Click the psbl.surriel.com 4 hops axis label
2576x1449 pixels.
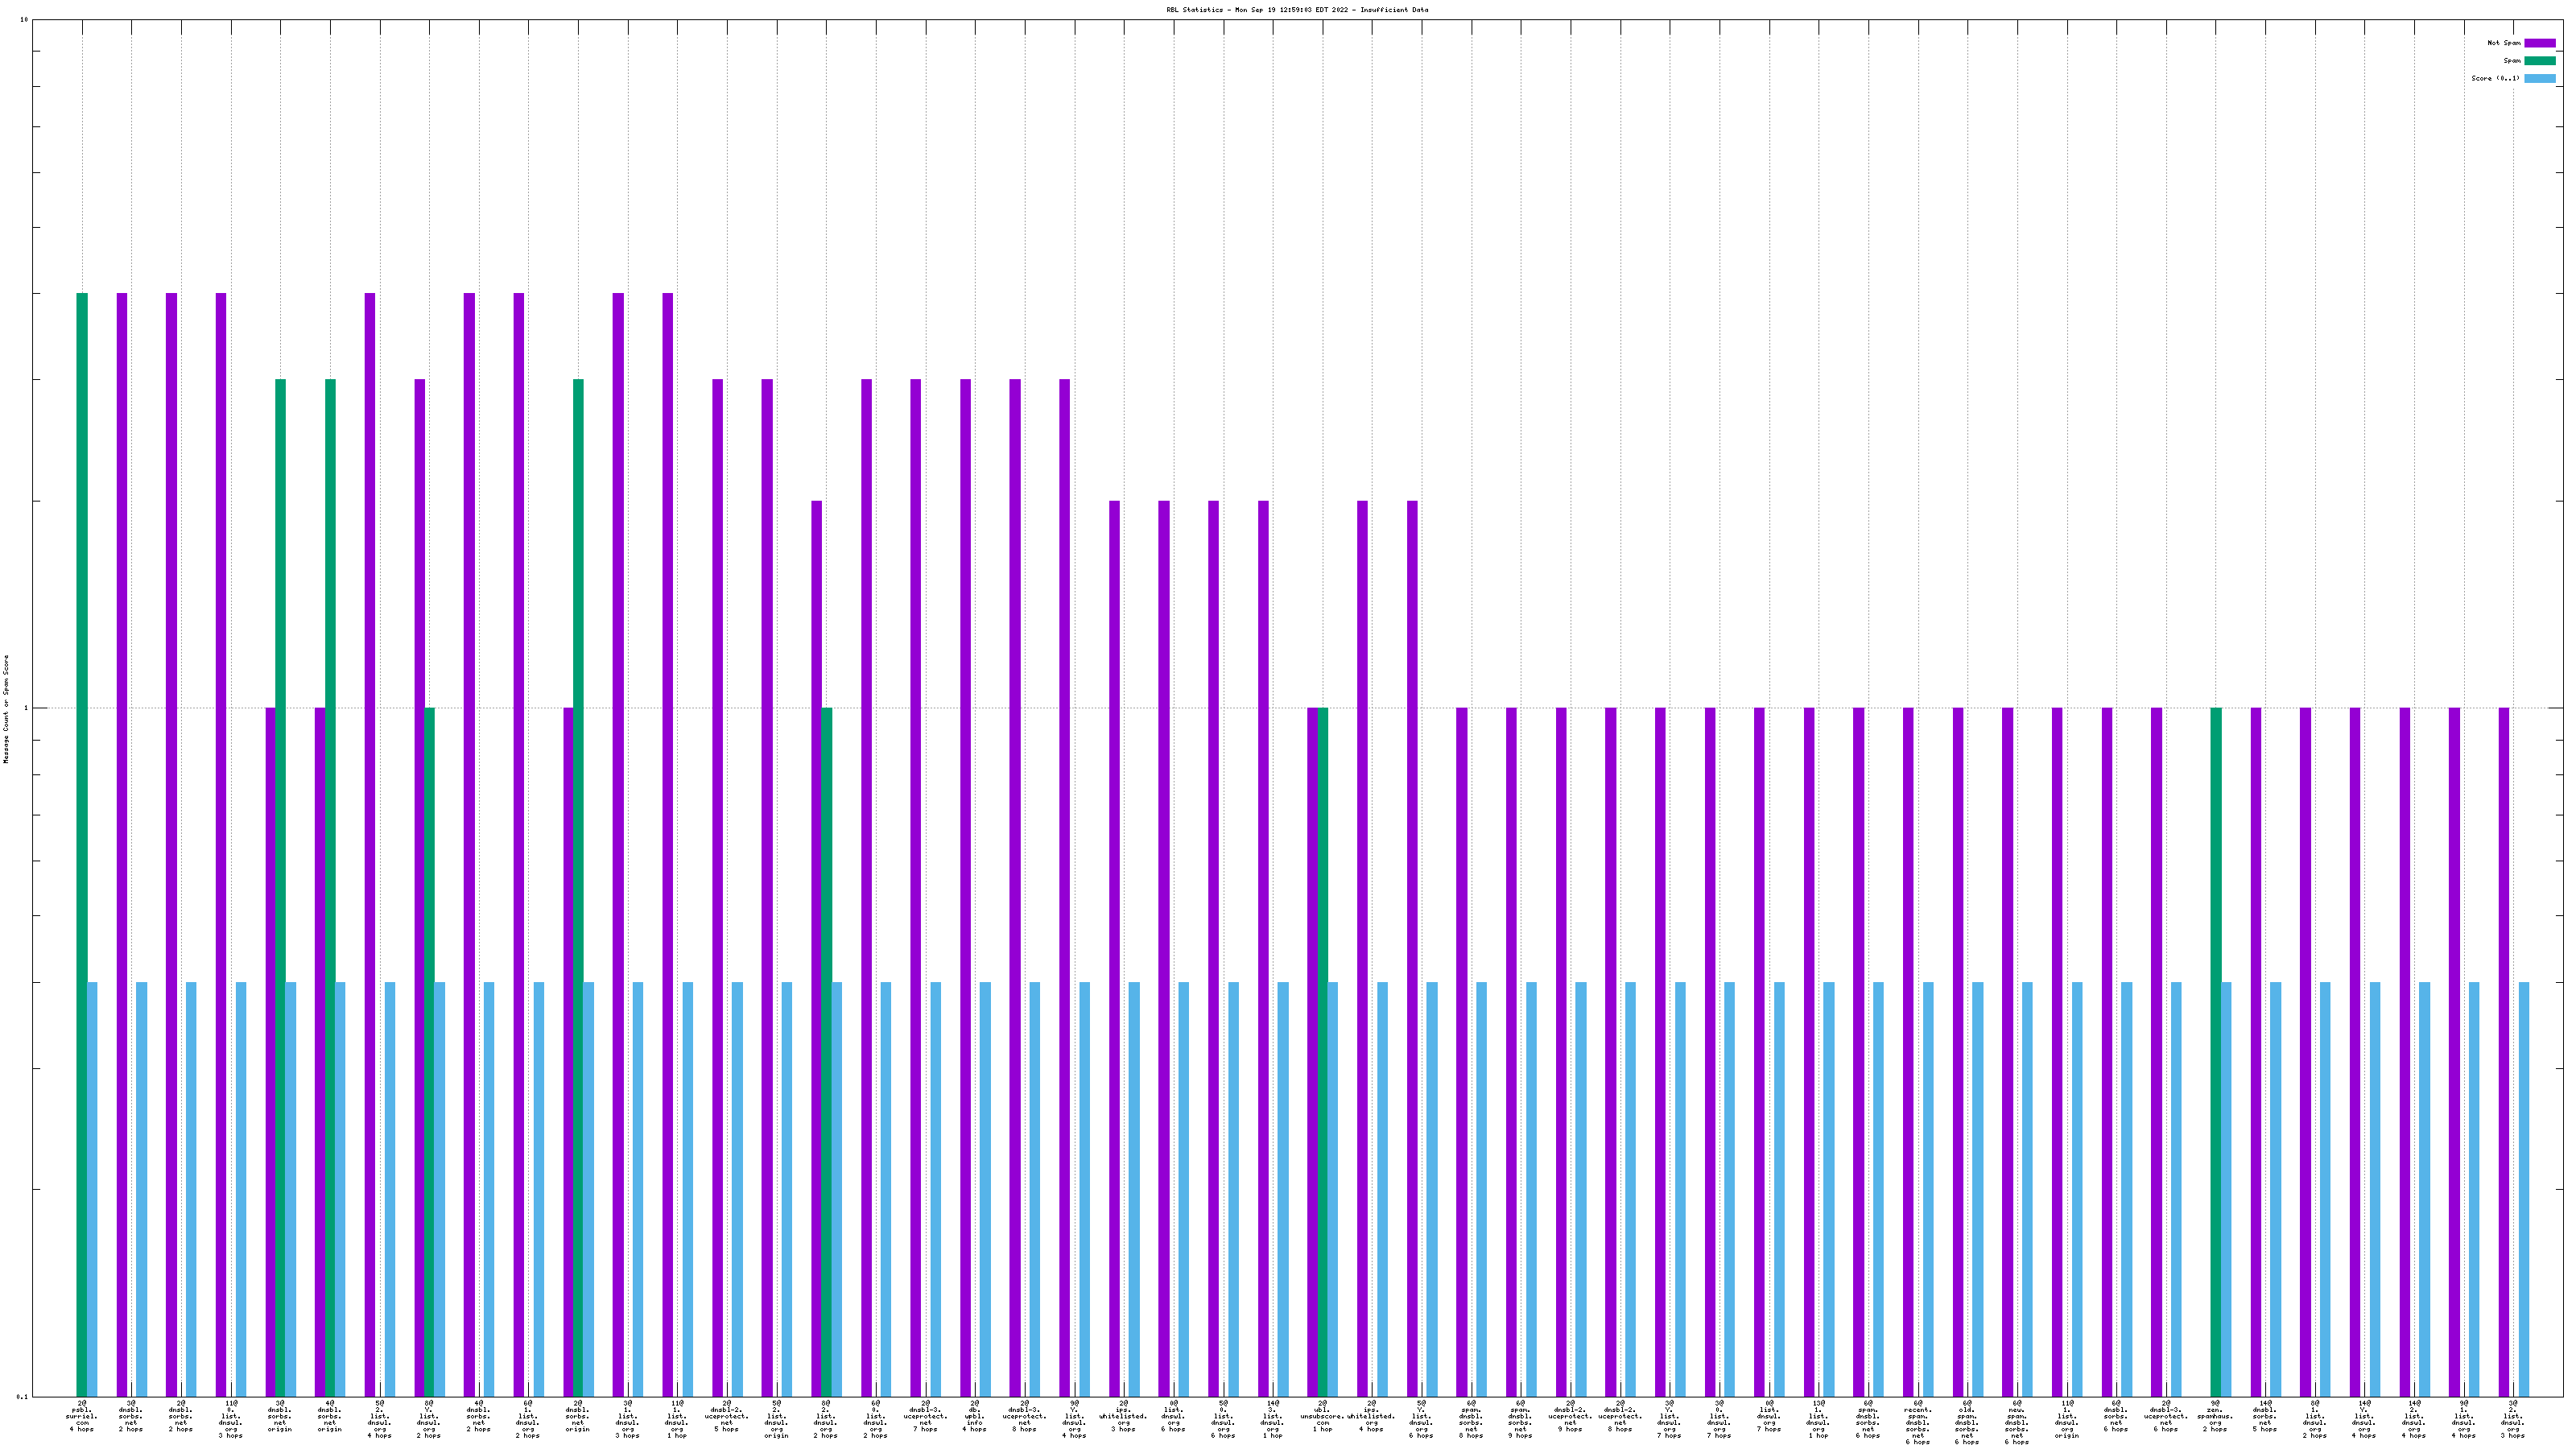[81, 1416]
